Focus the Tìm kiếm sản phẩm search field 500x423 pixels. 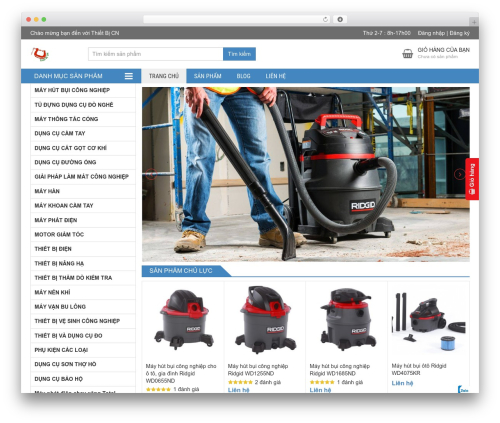click(x=156, y=54)
